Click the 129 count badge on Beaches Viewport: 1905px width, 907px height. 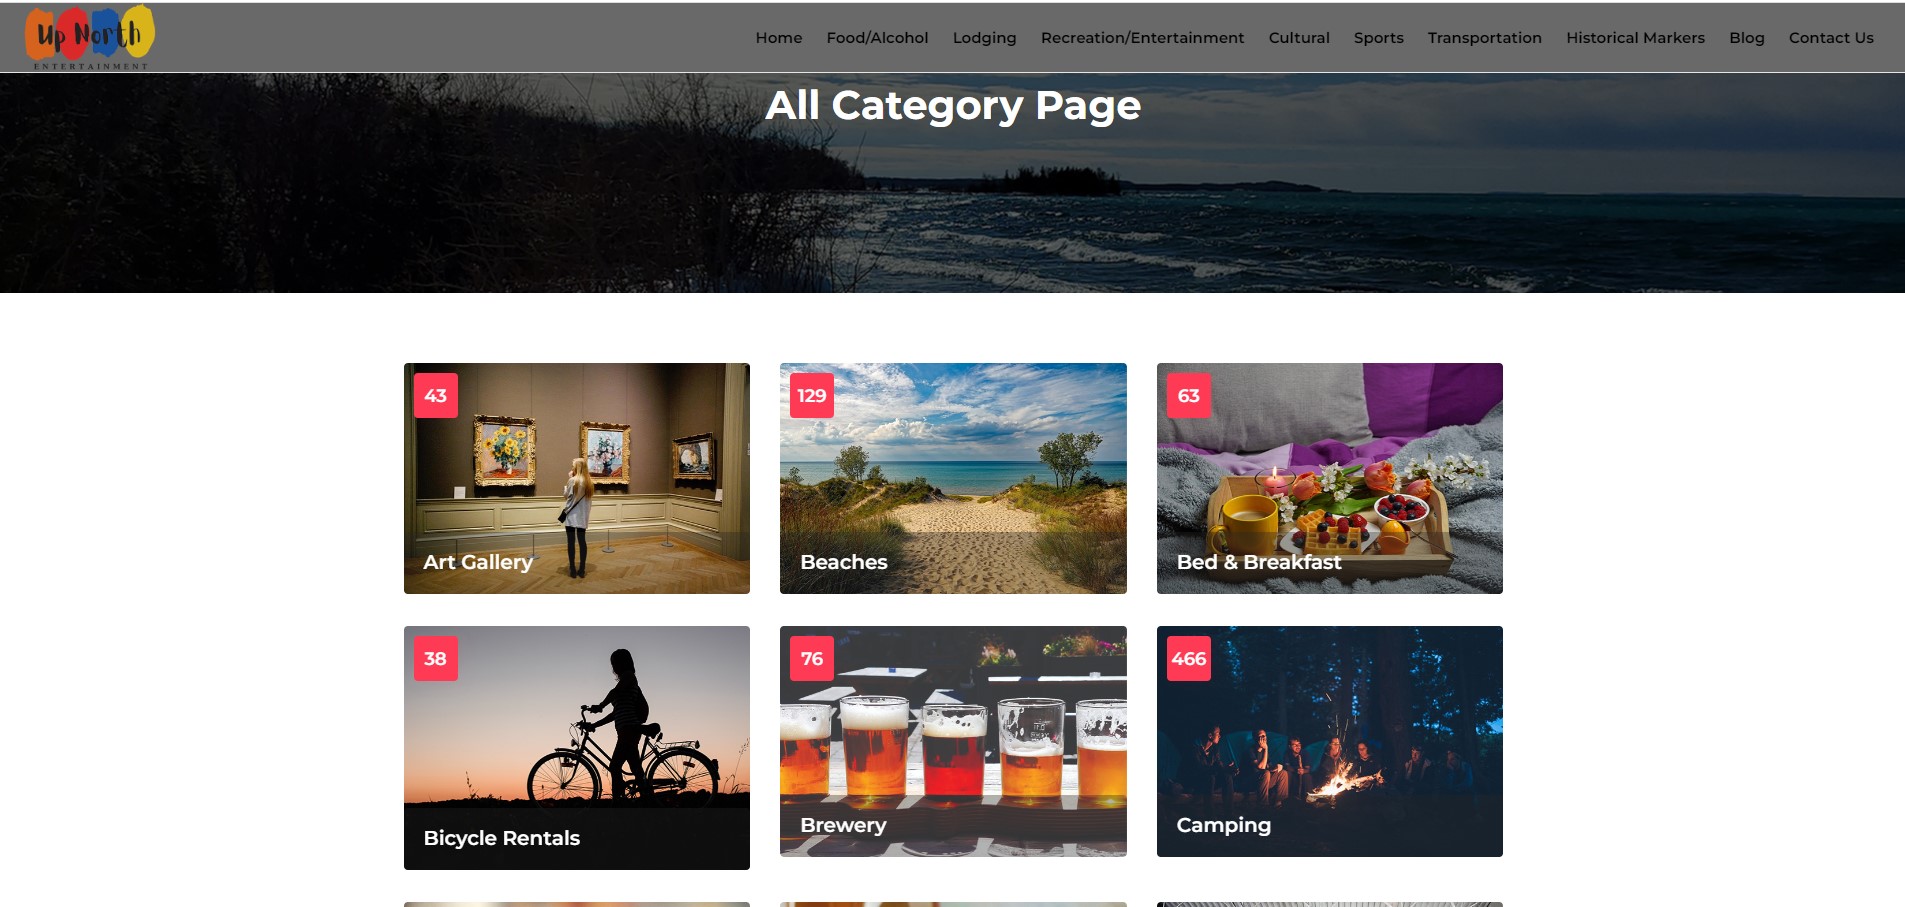click(812, 395)
